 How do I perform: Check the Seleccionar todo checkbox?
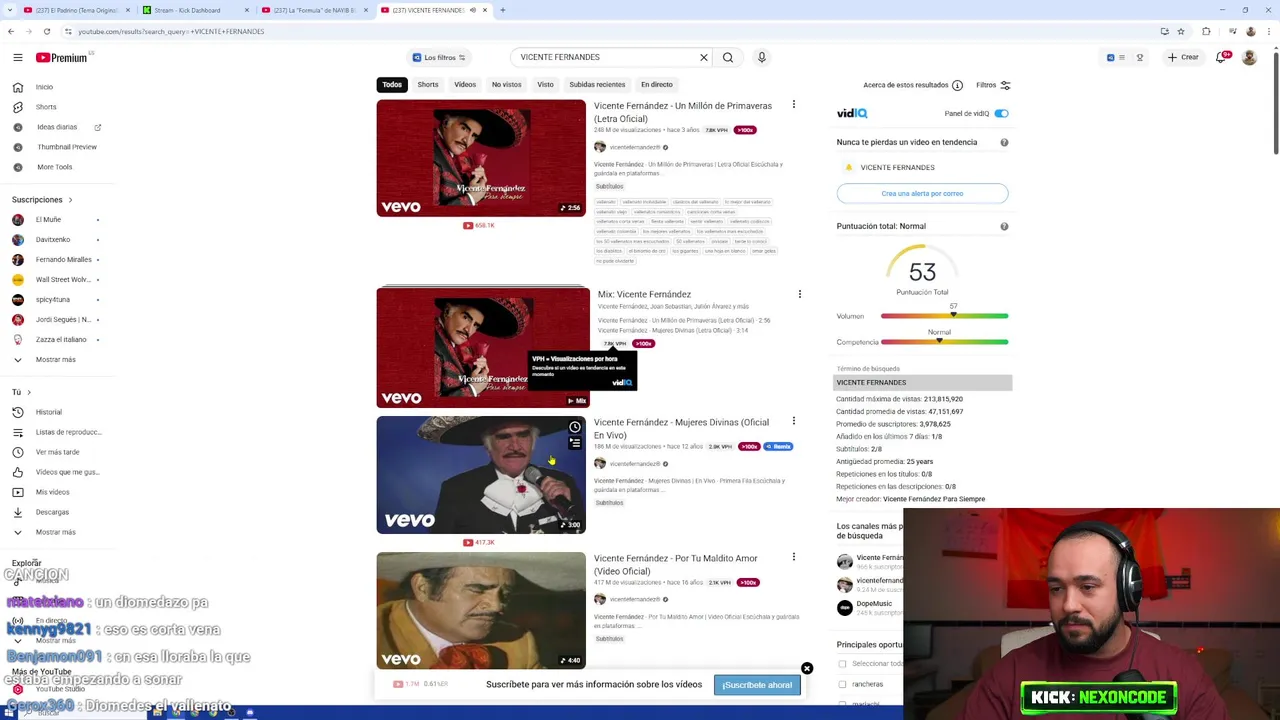click(x=842, y=664)
